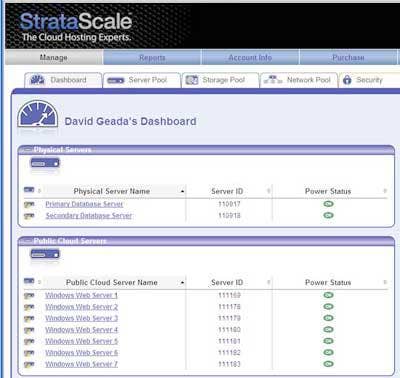Toggle power status for Windows Web Server 1
The image size is (400, 378).
click(328, 295)
